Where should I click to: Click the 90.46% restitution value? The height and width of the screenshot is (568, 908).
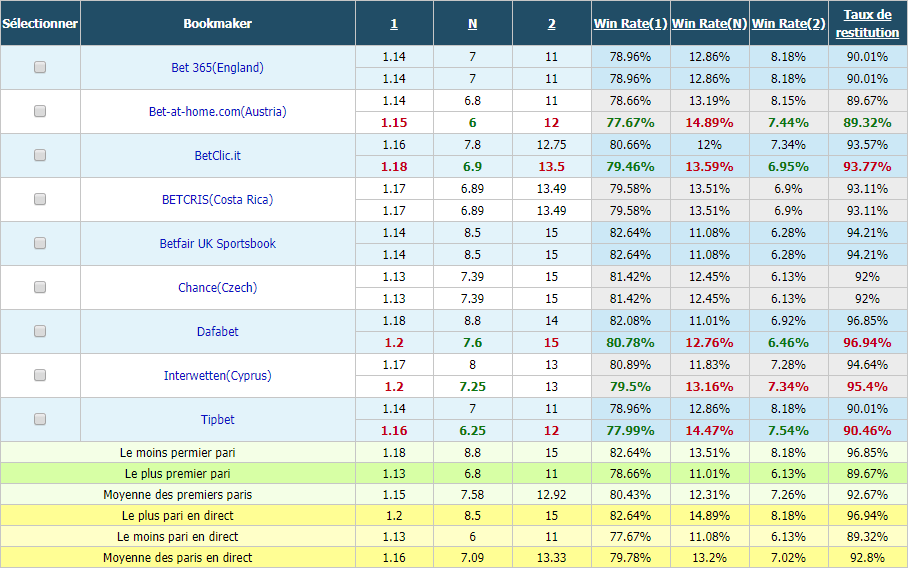[x=867, y=431]
